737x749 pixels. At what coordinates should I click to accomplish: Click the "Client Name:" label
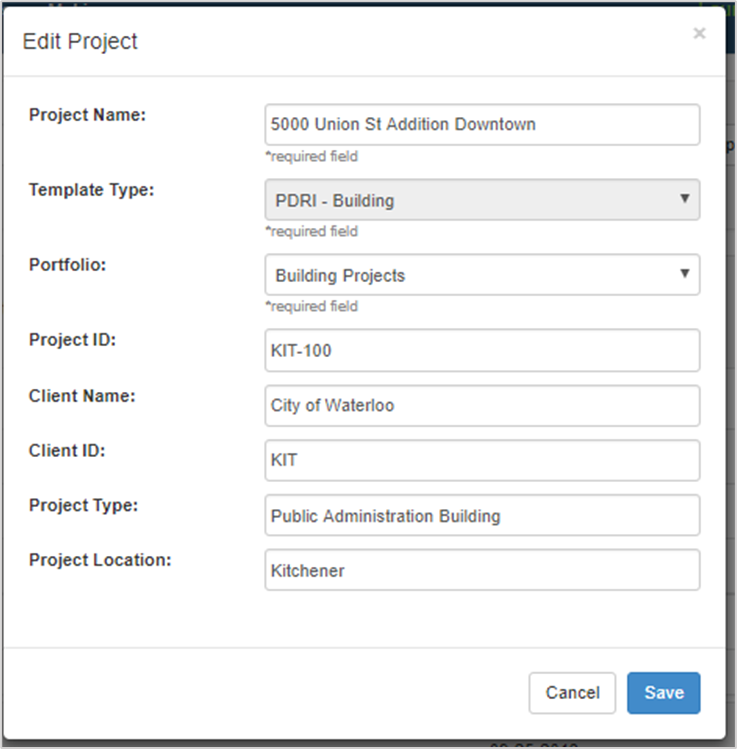82,395
